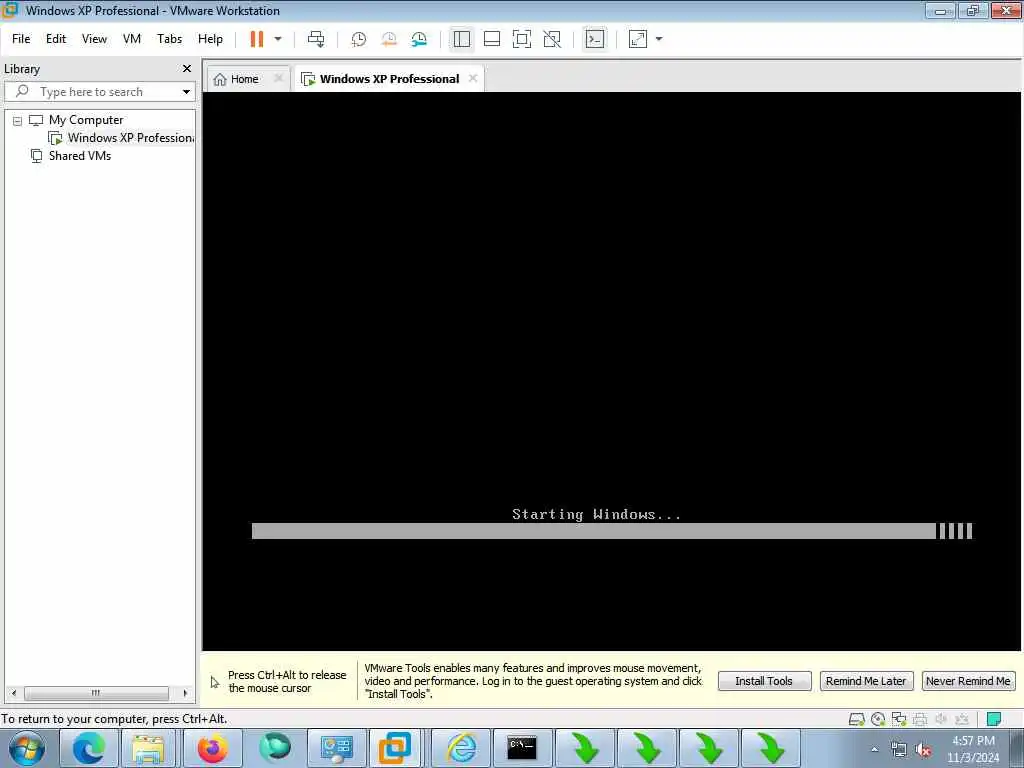Click the Install Tools button
Viewport: 1024px width, 768px height.
(x=764, y=681)
